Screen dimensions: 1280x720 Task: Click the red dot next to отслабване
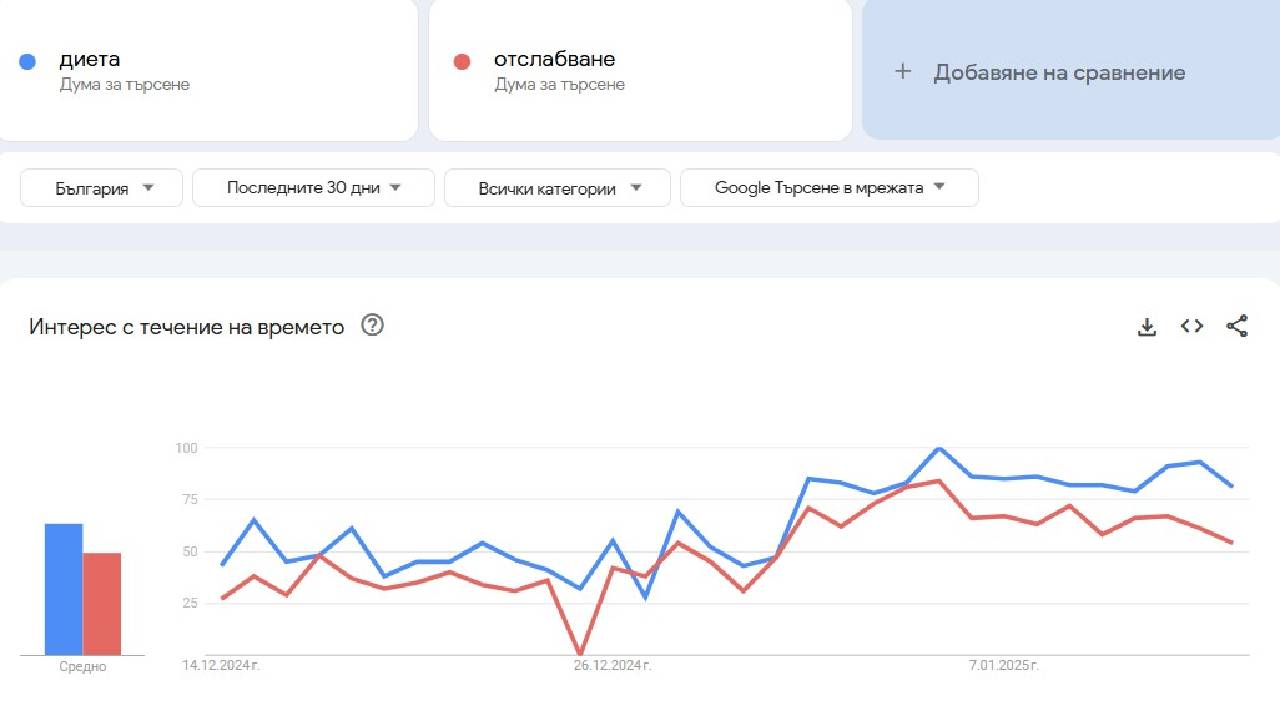[x=461, y=61]
